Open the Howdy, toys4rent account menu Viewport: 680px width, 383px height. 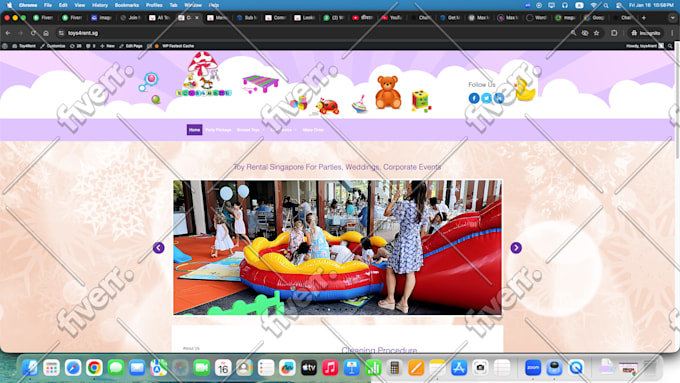pyautogui.click(x=644, y=46)
